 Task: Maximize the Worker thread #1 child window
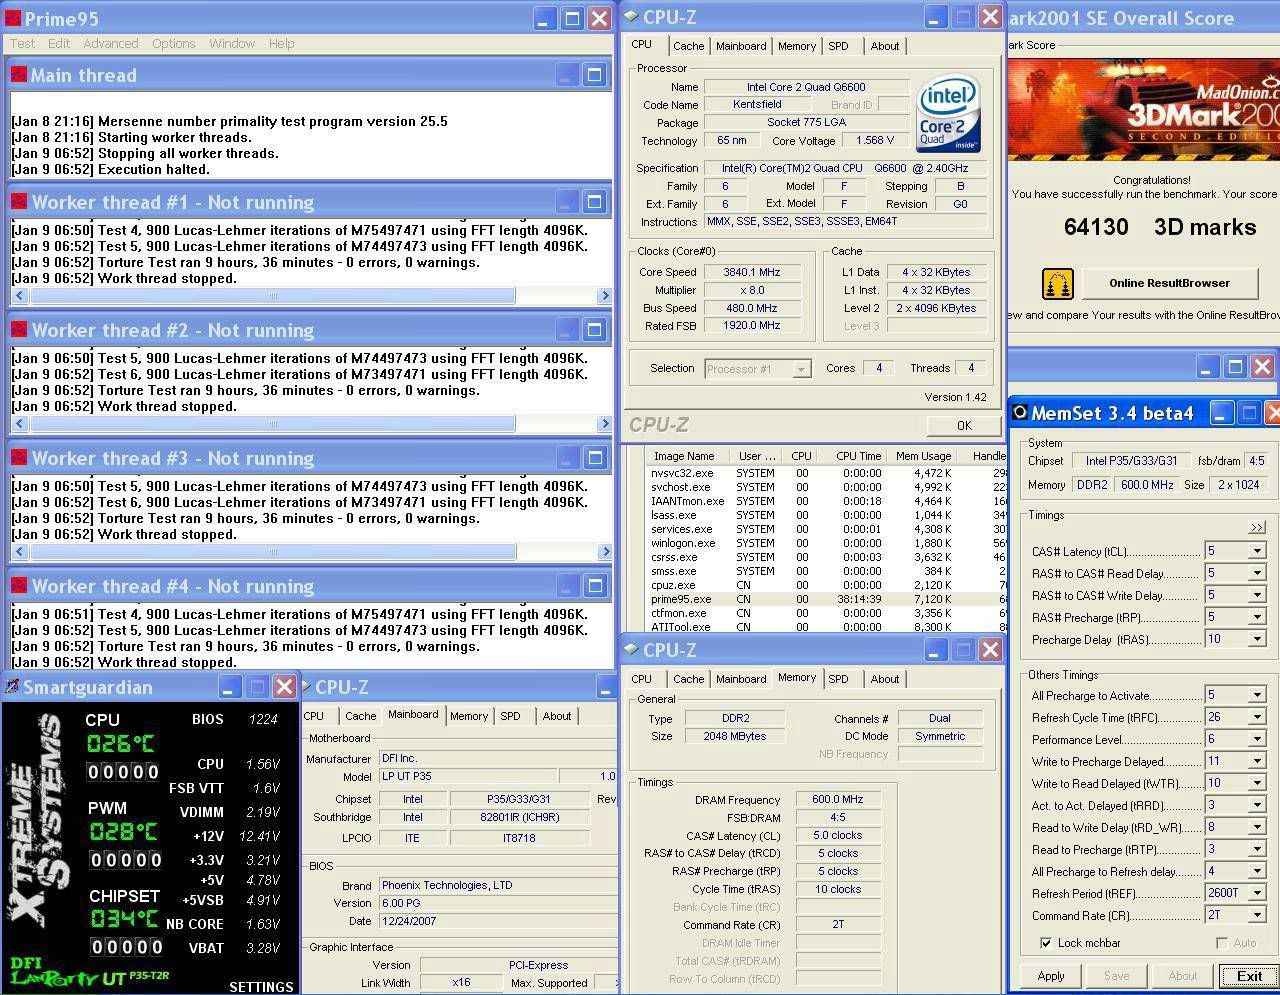click(x=594, y=201)
